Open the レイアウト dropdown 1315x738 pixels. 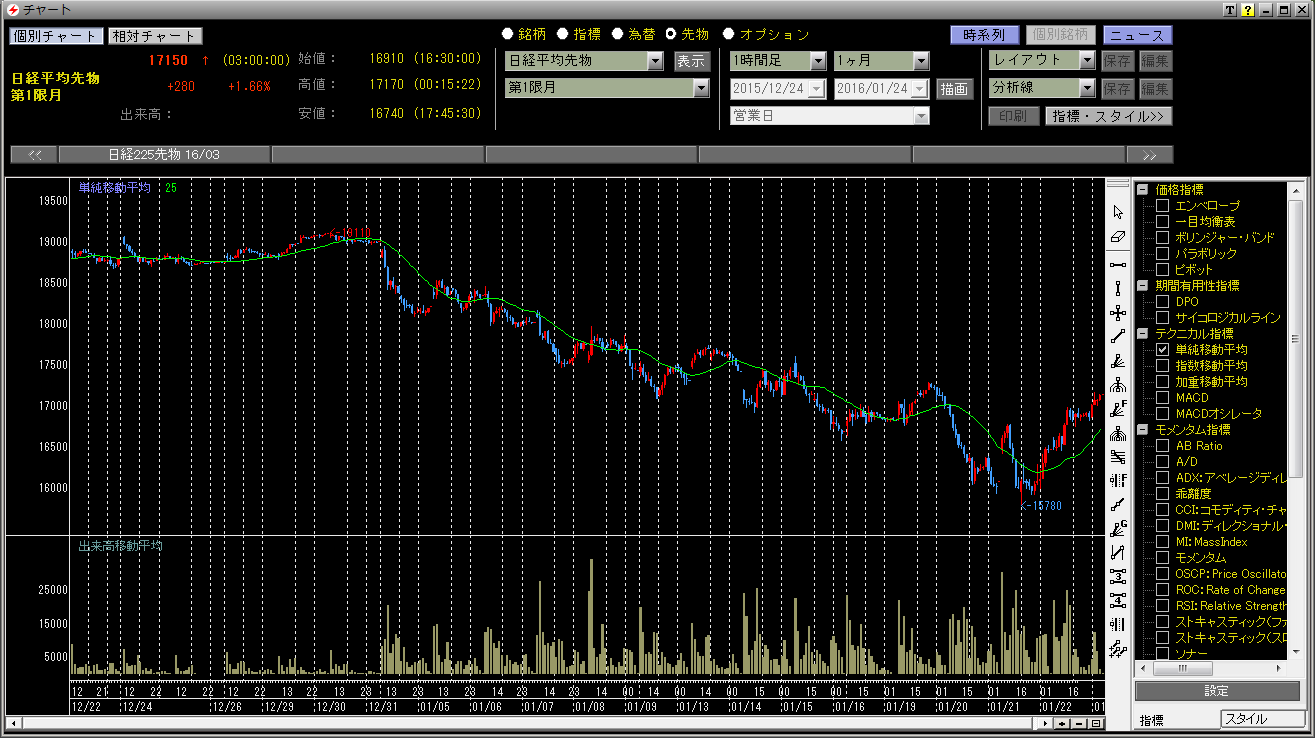(1087, 60)
